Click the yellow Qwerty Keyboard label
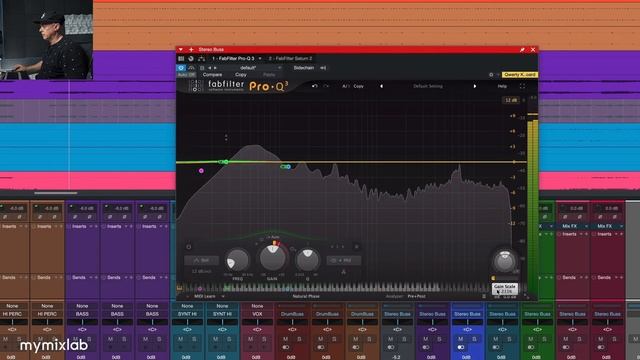 [520, 75]
